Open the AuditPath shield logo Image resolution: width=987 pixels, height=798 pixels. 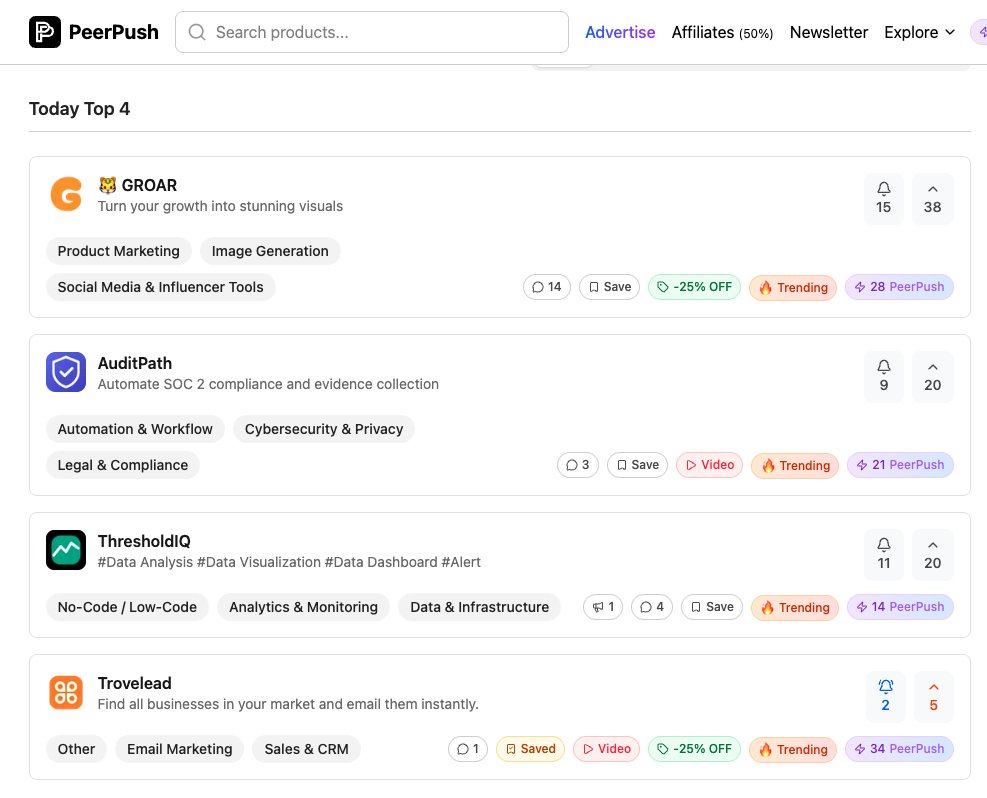(x=66, y=372)
